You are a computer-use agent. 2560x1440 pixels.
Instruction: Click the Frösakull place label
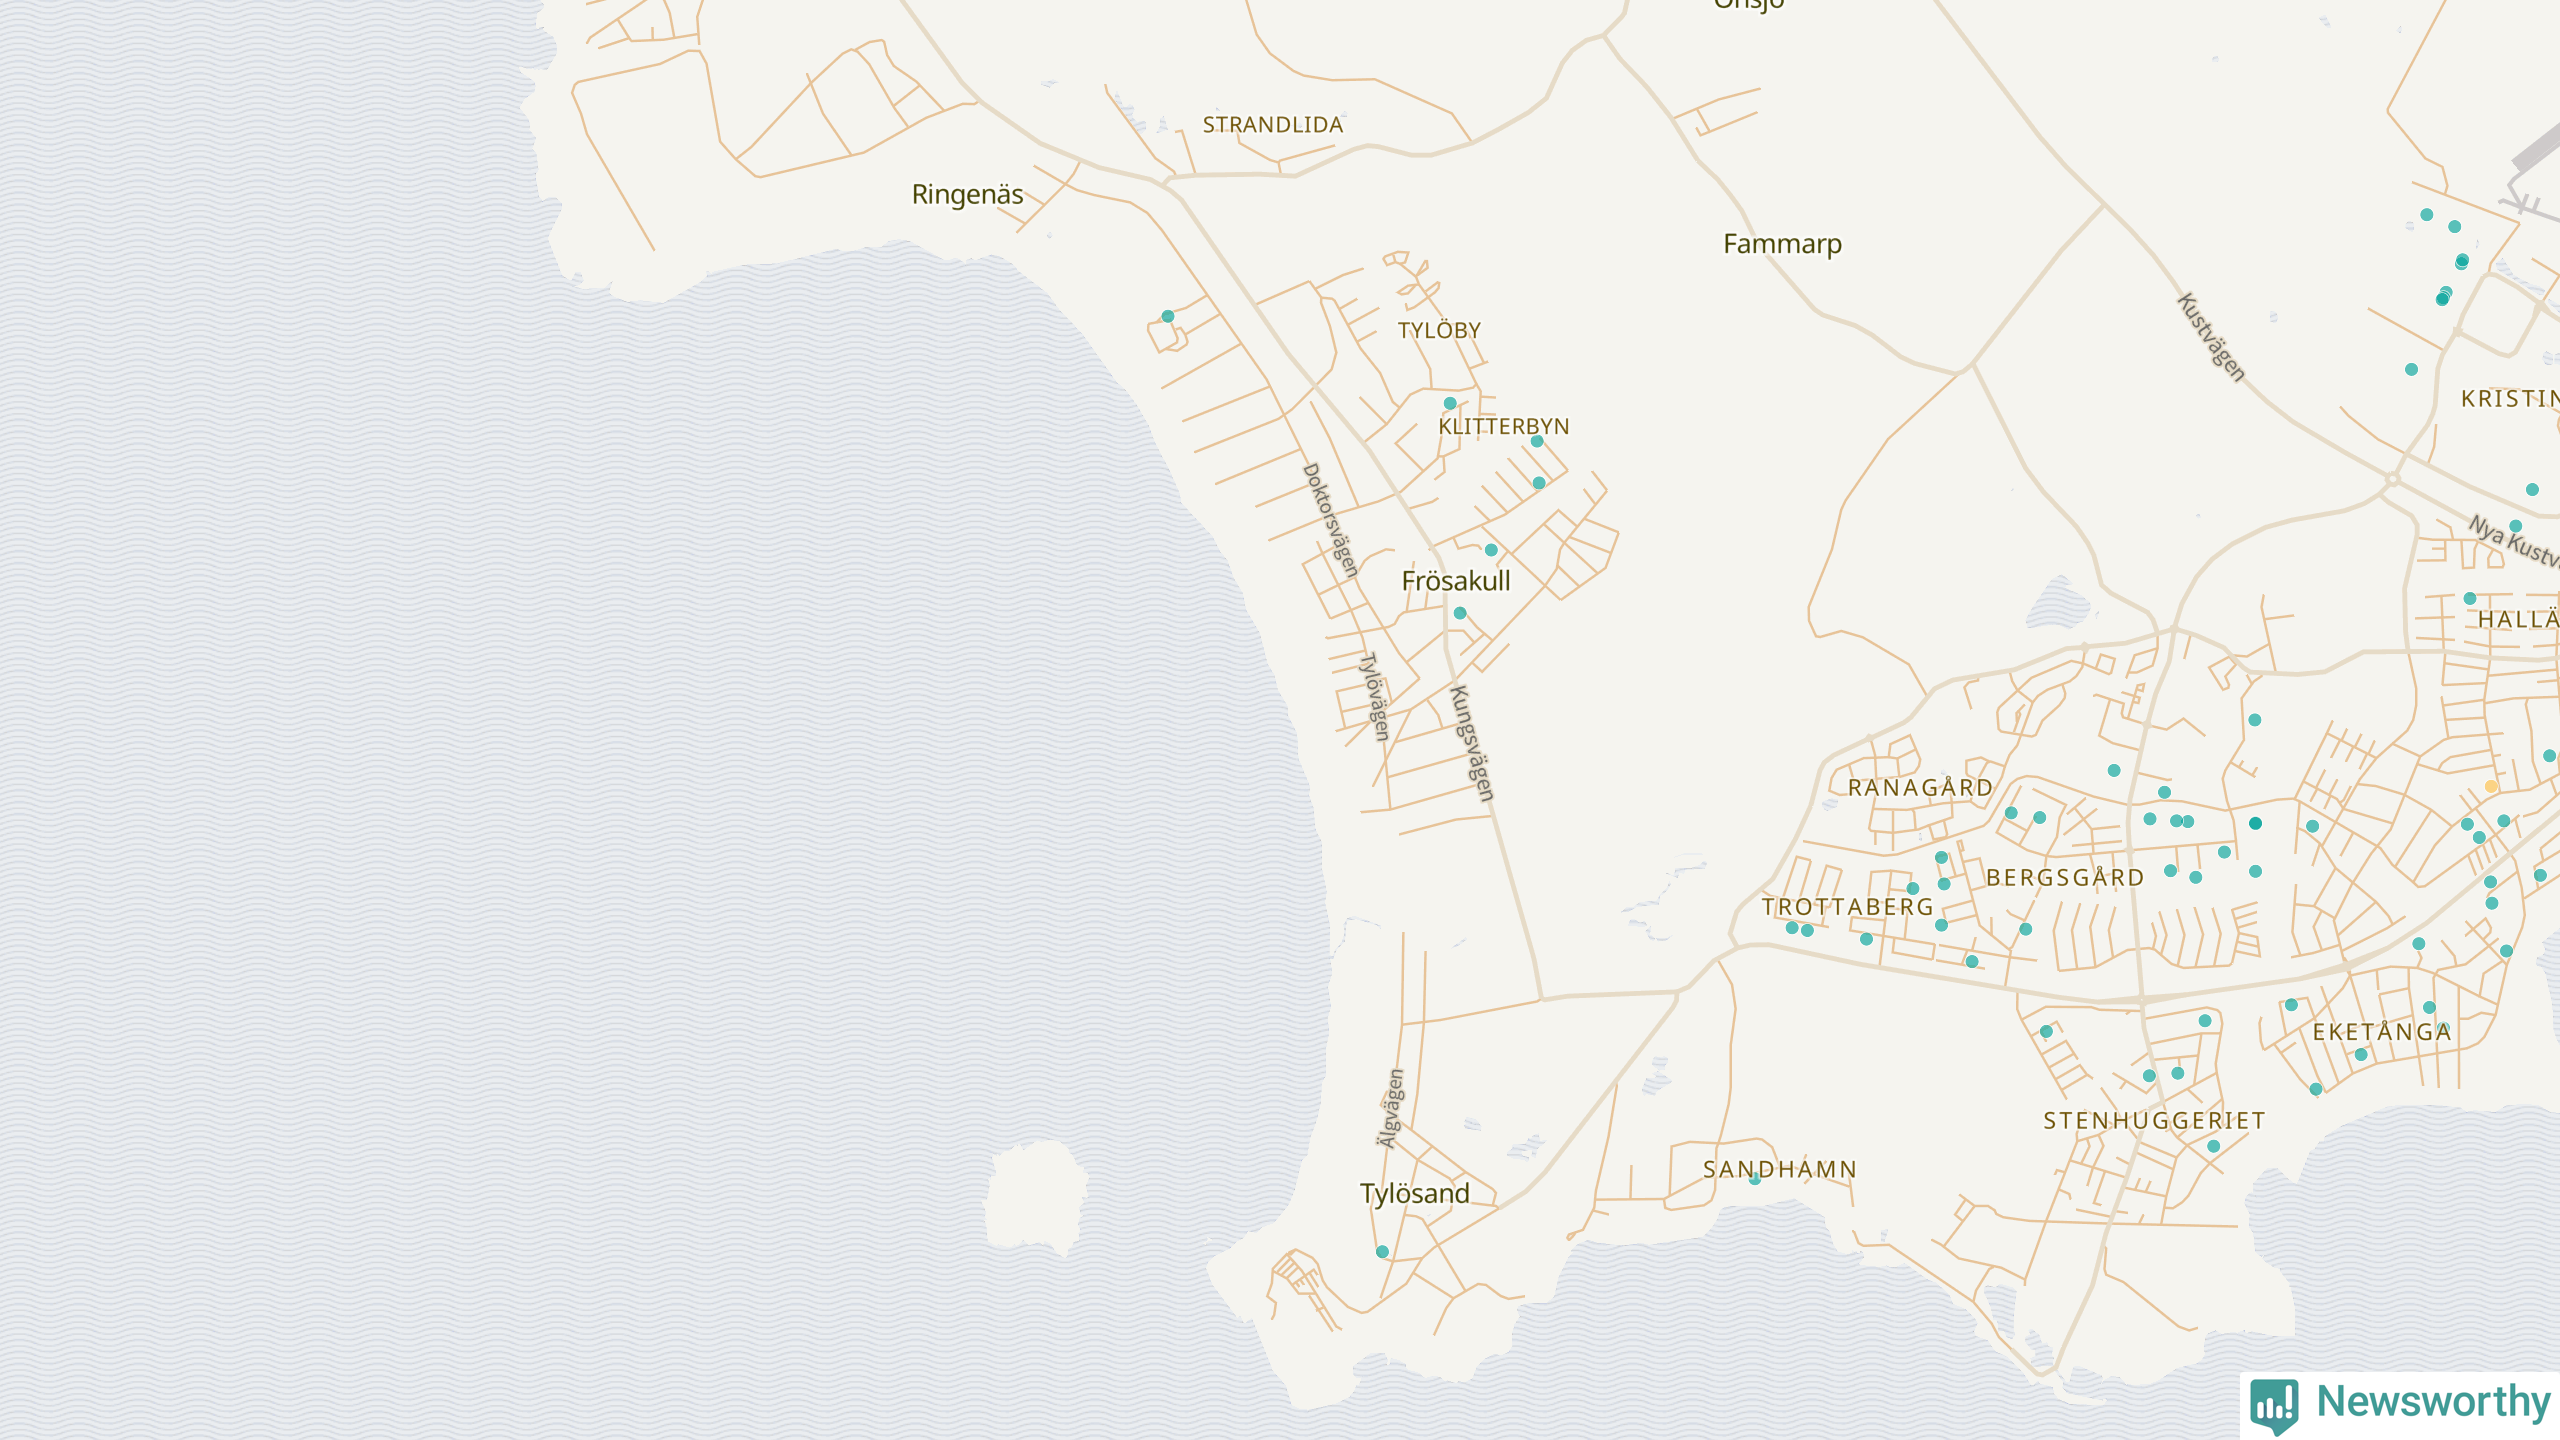1456,581
